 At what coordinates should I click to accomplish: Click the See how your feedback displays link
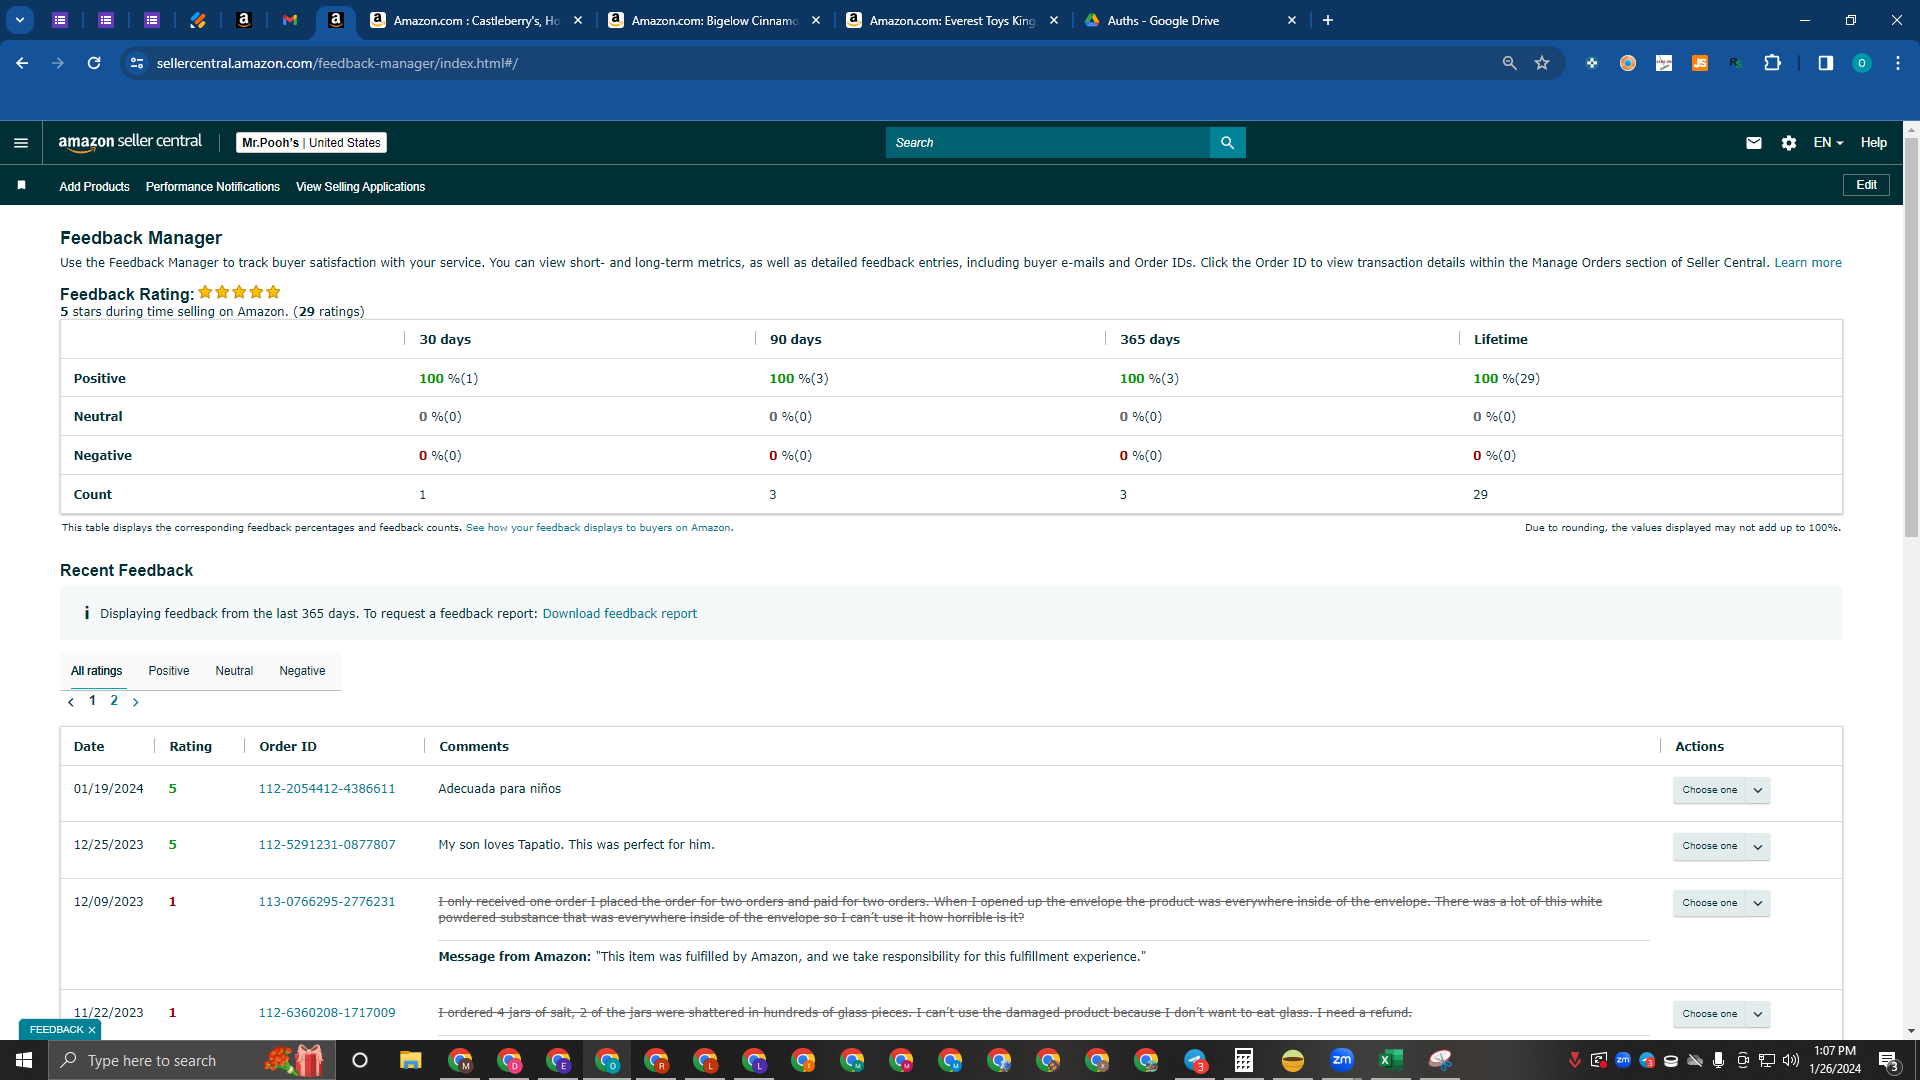click(598, 528)
